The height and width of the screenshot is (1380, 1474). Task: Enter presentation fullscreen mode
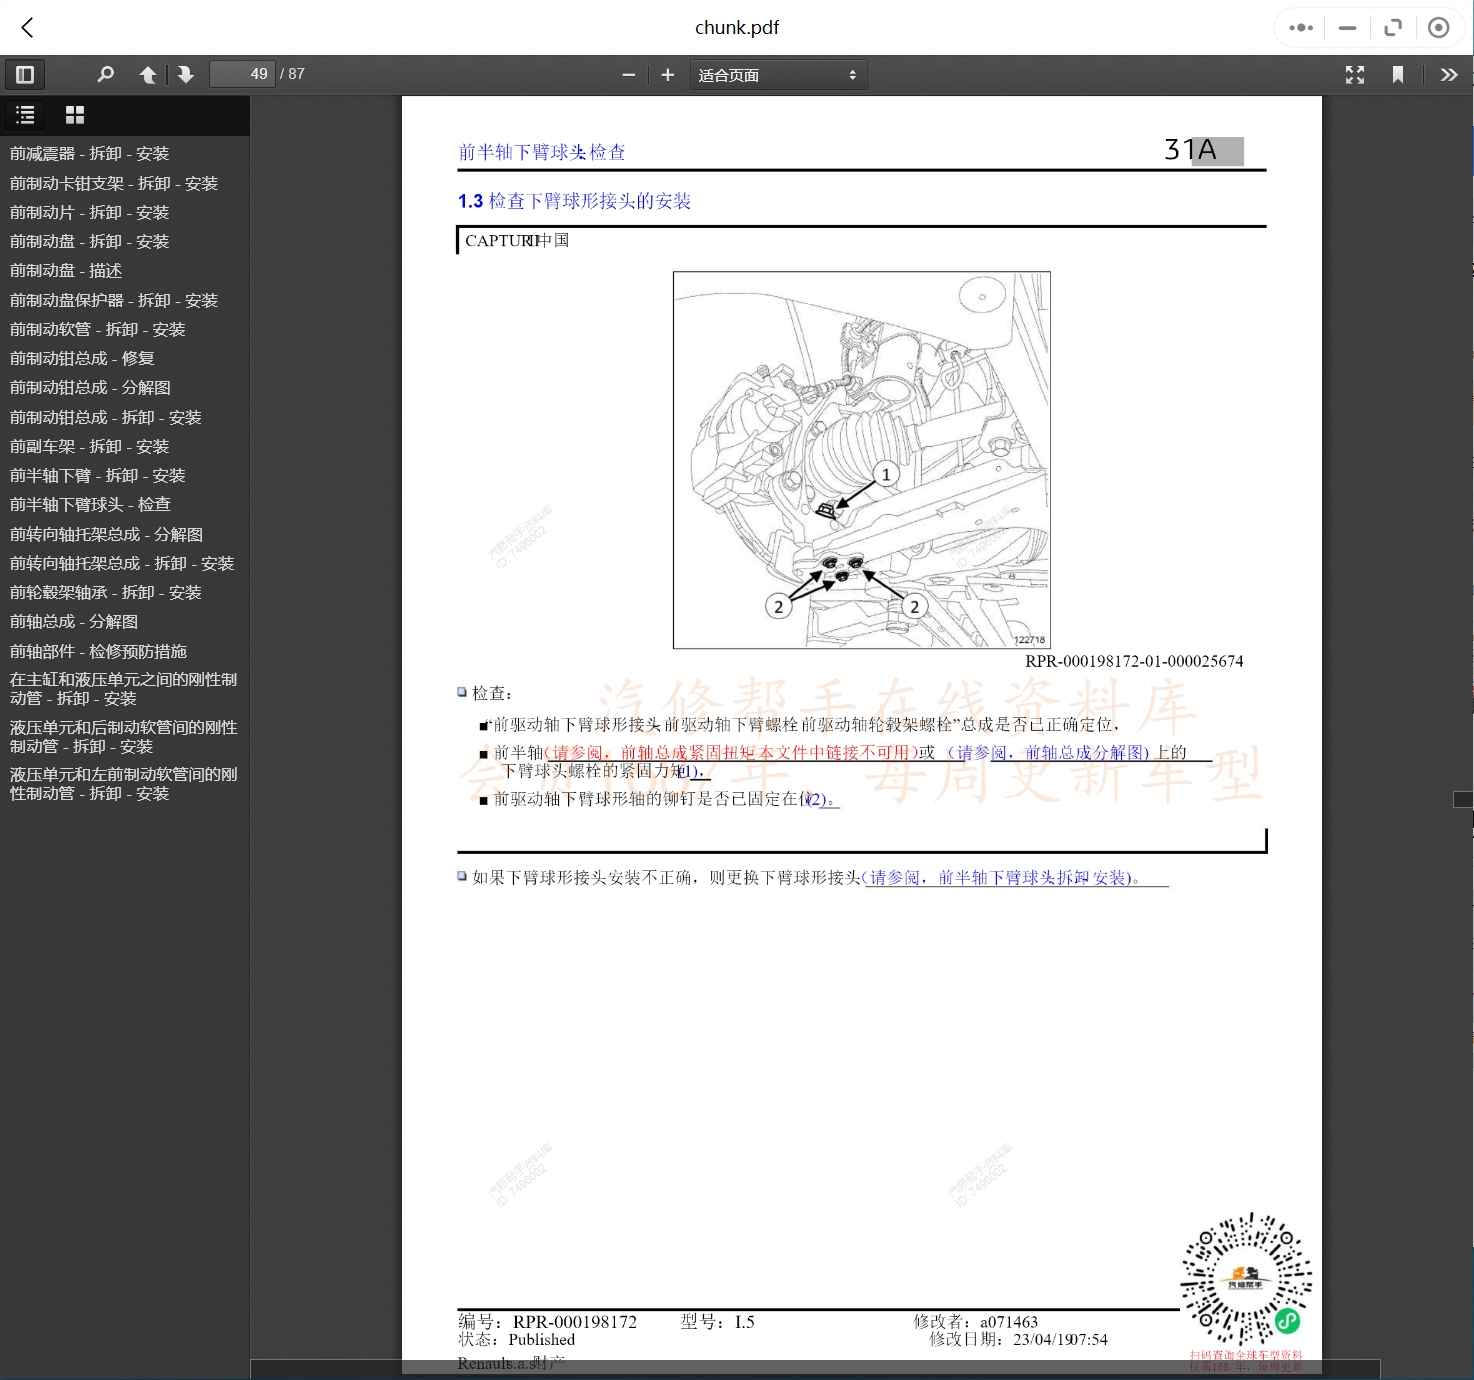coord(1355,74)
